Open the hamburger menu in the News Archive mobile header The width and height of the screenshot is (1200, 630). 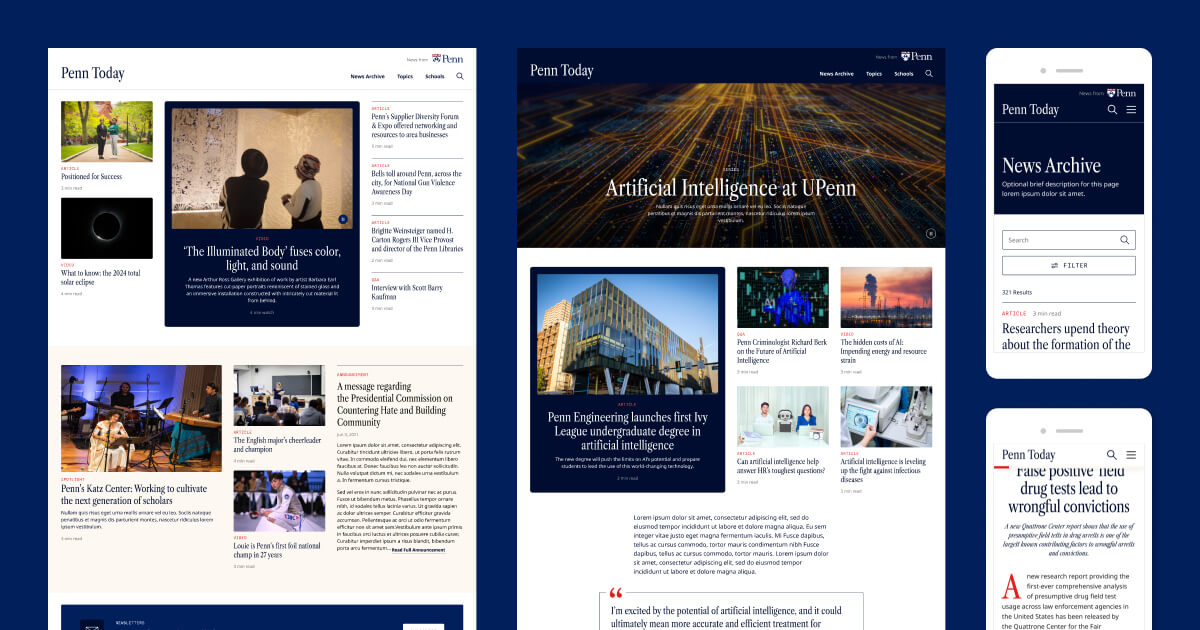point(1131,110)
